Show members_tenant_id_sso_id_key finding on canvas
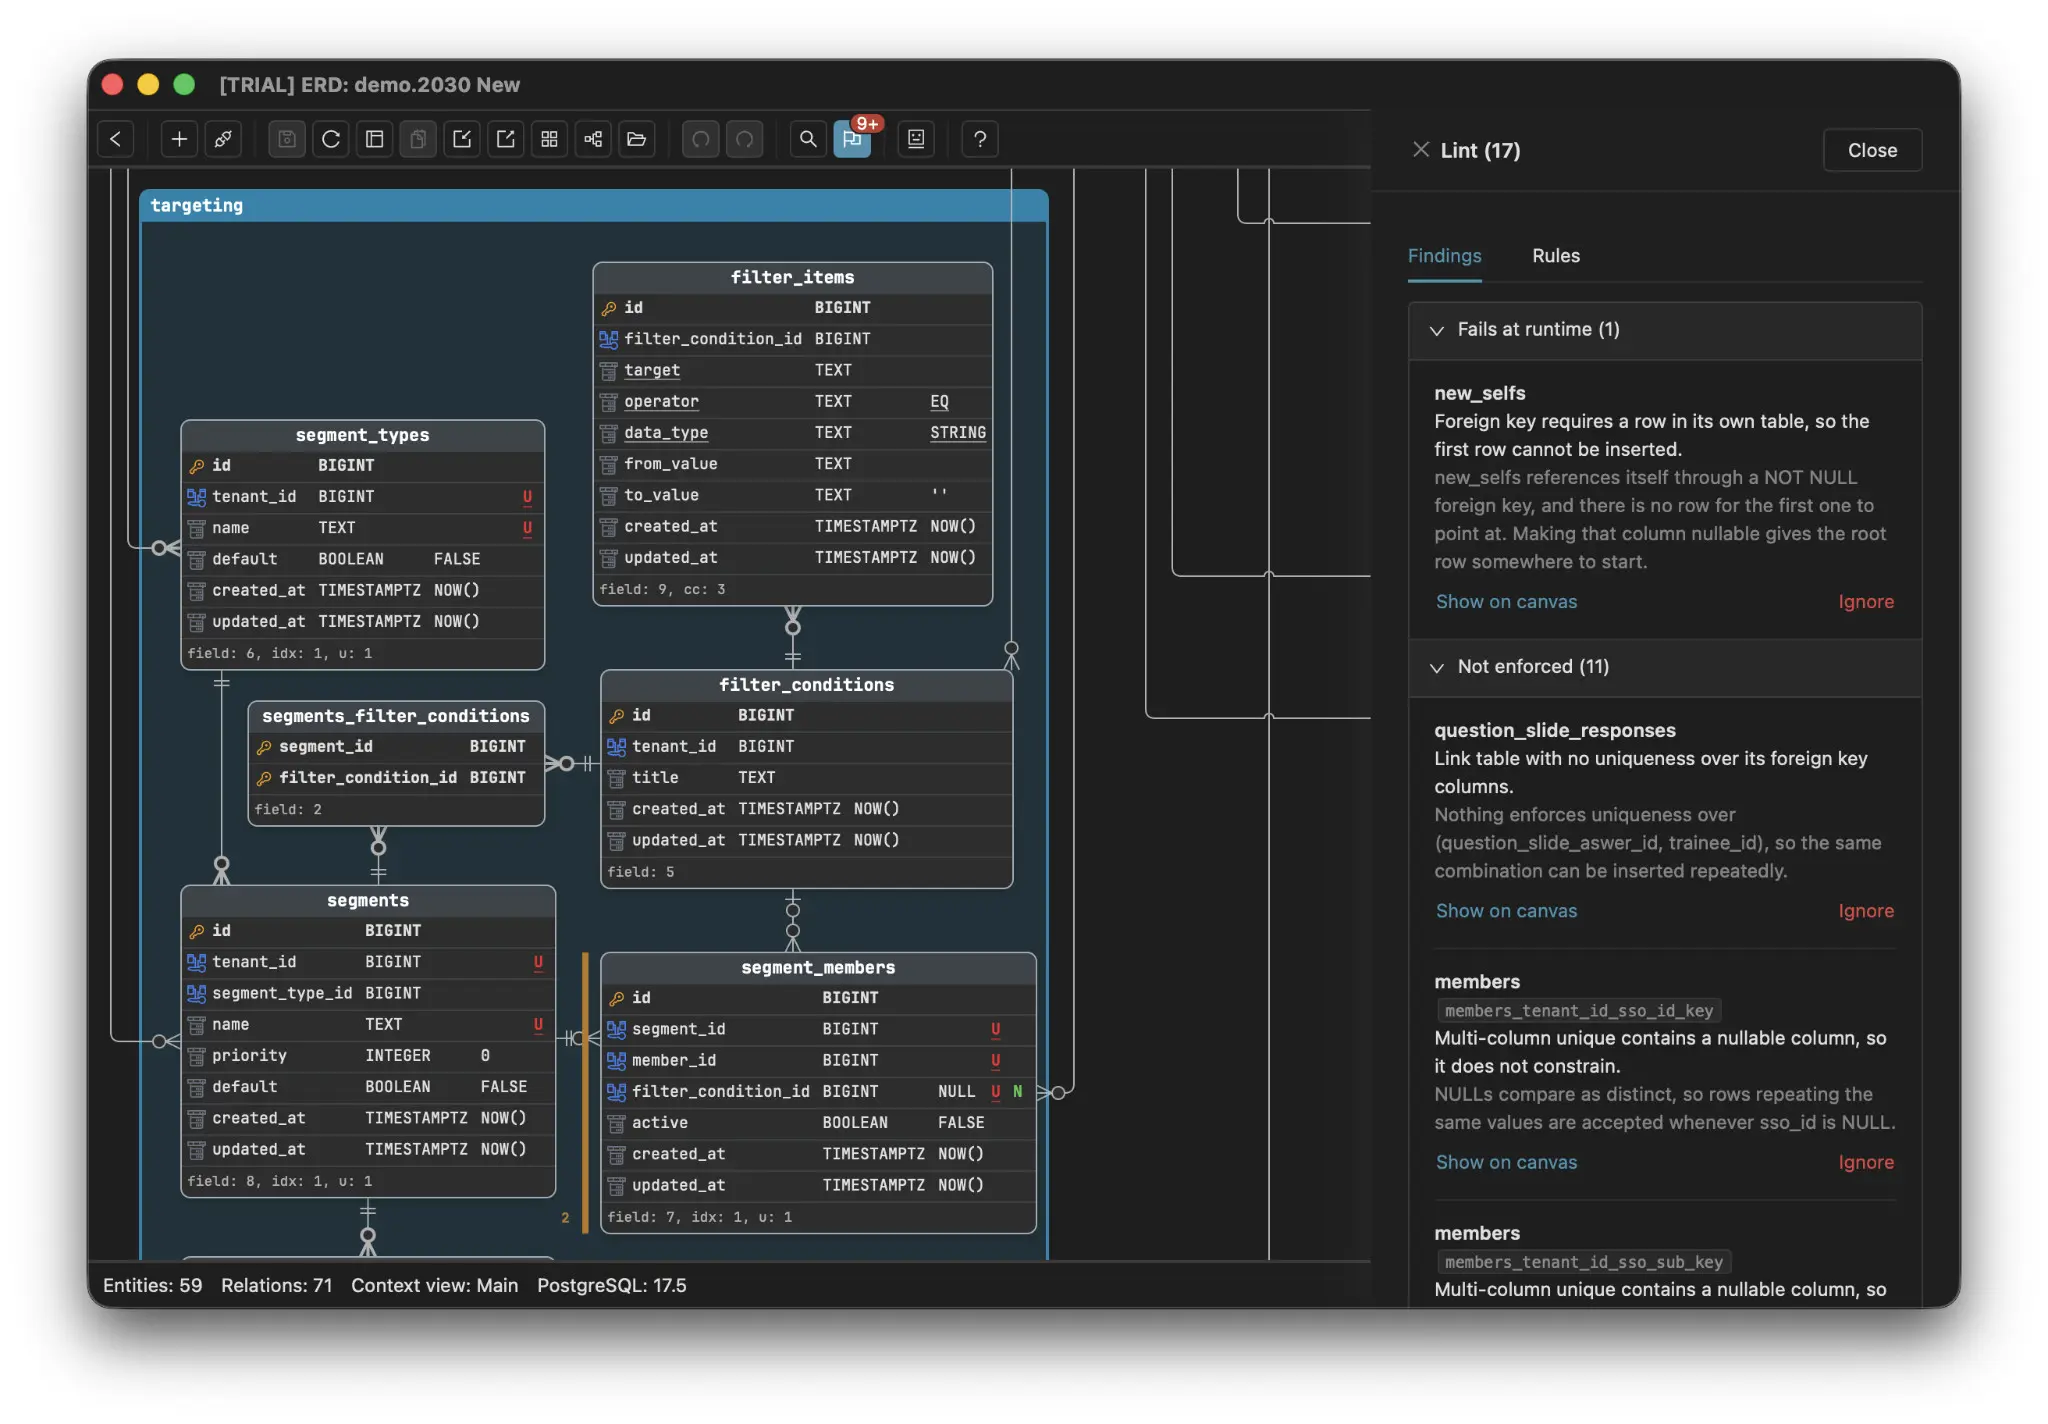This screenshot has height=1424, width=2048. [1506, 1162]
